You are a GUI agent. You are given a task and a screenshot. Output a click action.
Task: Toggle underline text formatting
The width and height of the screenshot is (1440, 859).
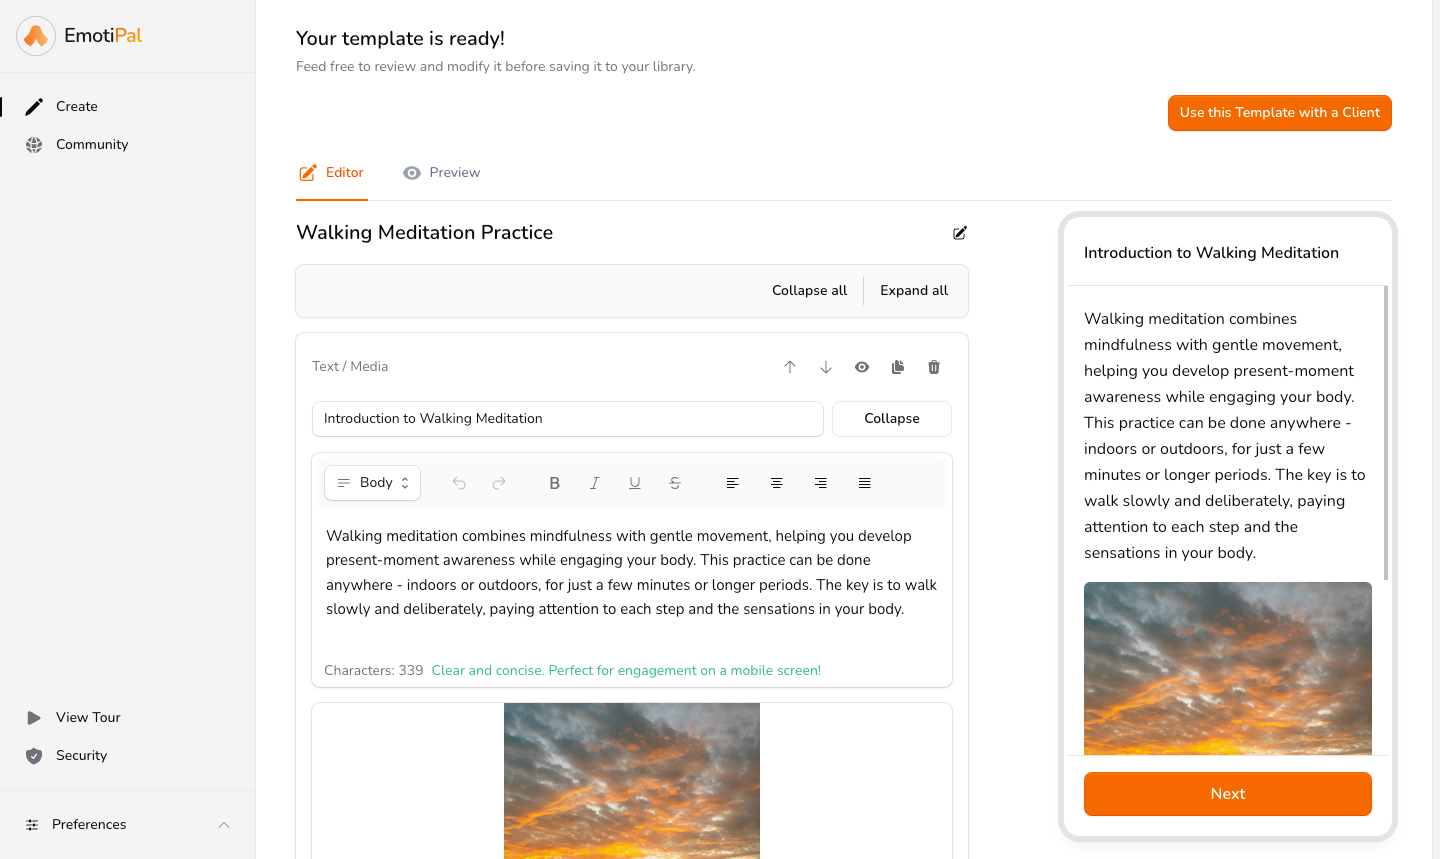(x=634, y=483)
